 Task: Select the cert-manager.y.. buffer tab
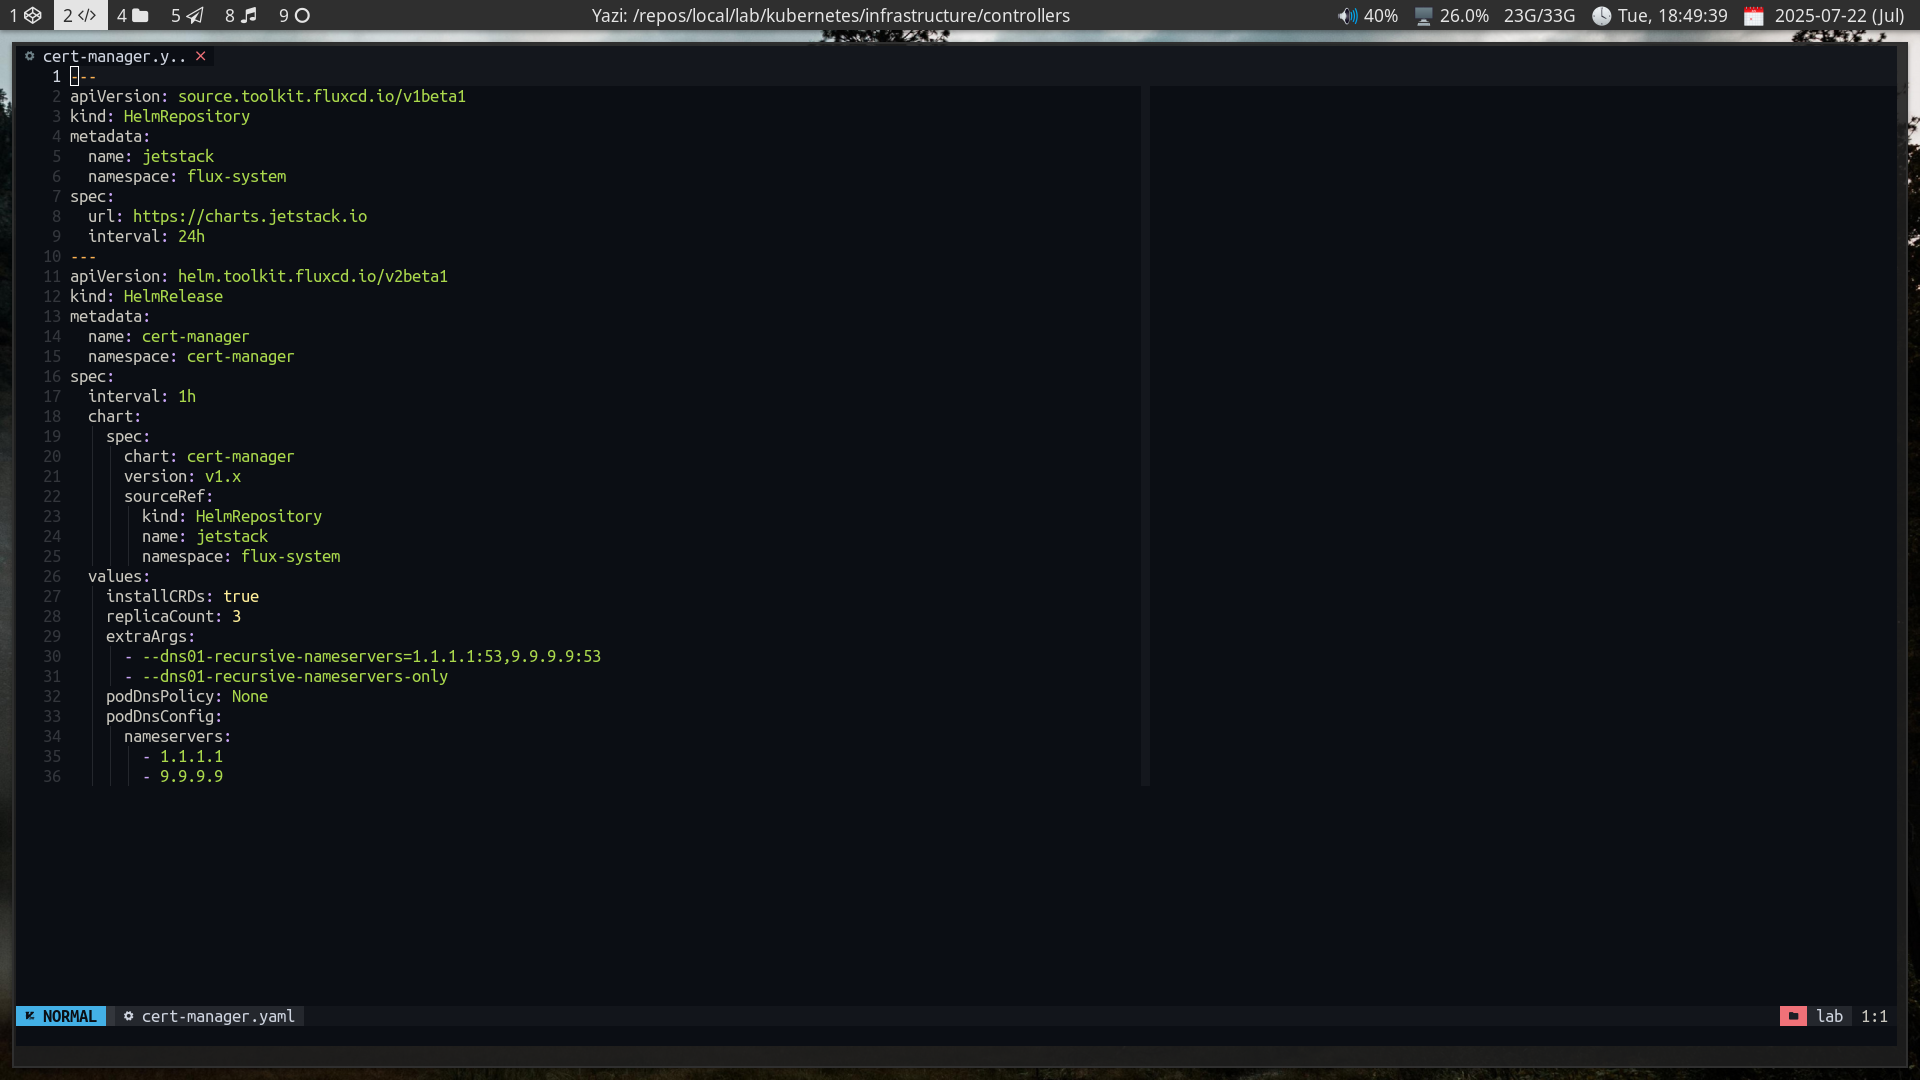113,56
